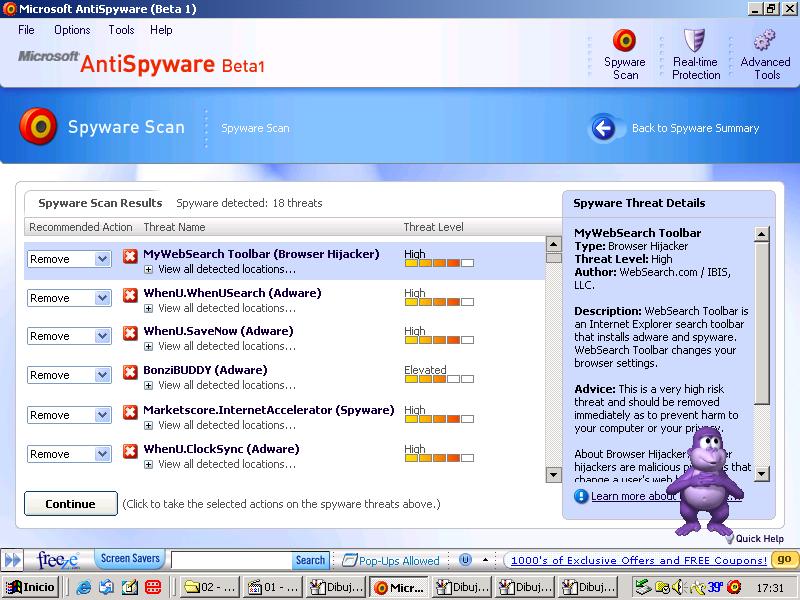The height and width of the screenshot is (600, 800).
Task: Open action dropdown for MyWebSearch Toolbar
Action: [x=103, y=259]
